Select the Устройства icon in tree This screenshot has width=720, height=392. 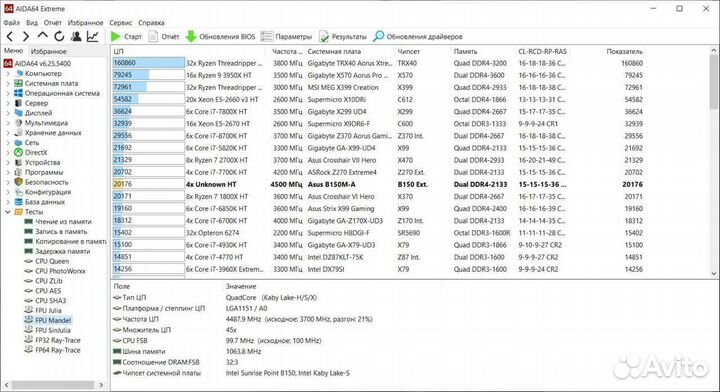pos(18,162)
